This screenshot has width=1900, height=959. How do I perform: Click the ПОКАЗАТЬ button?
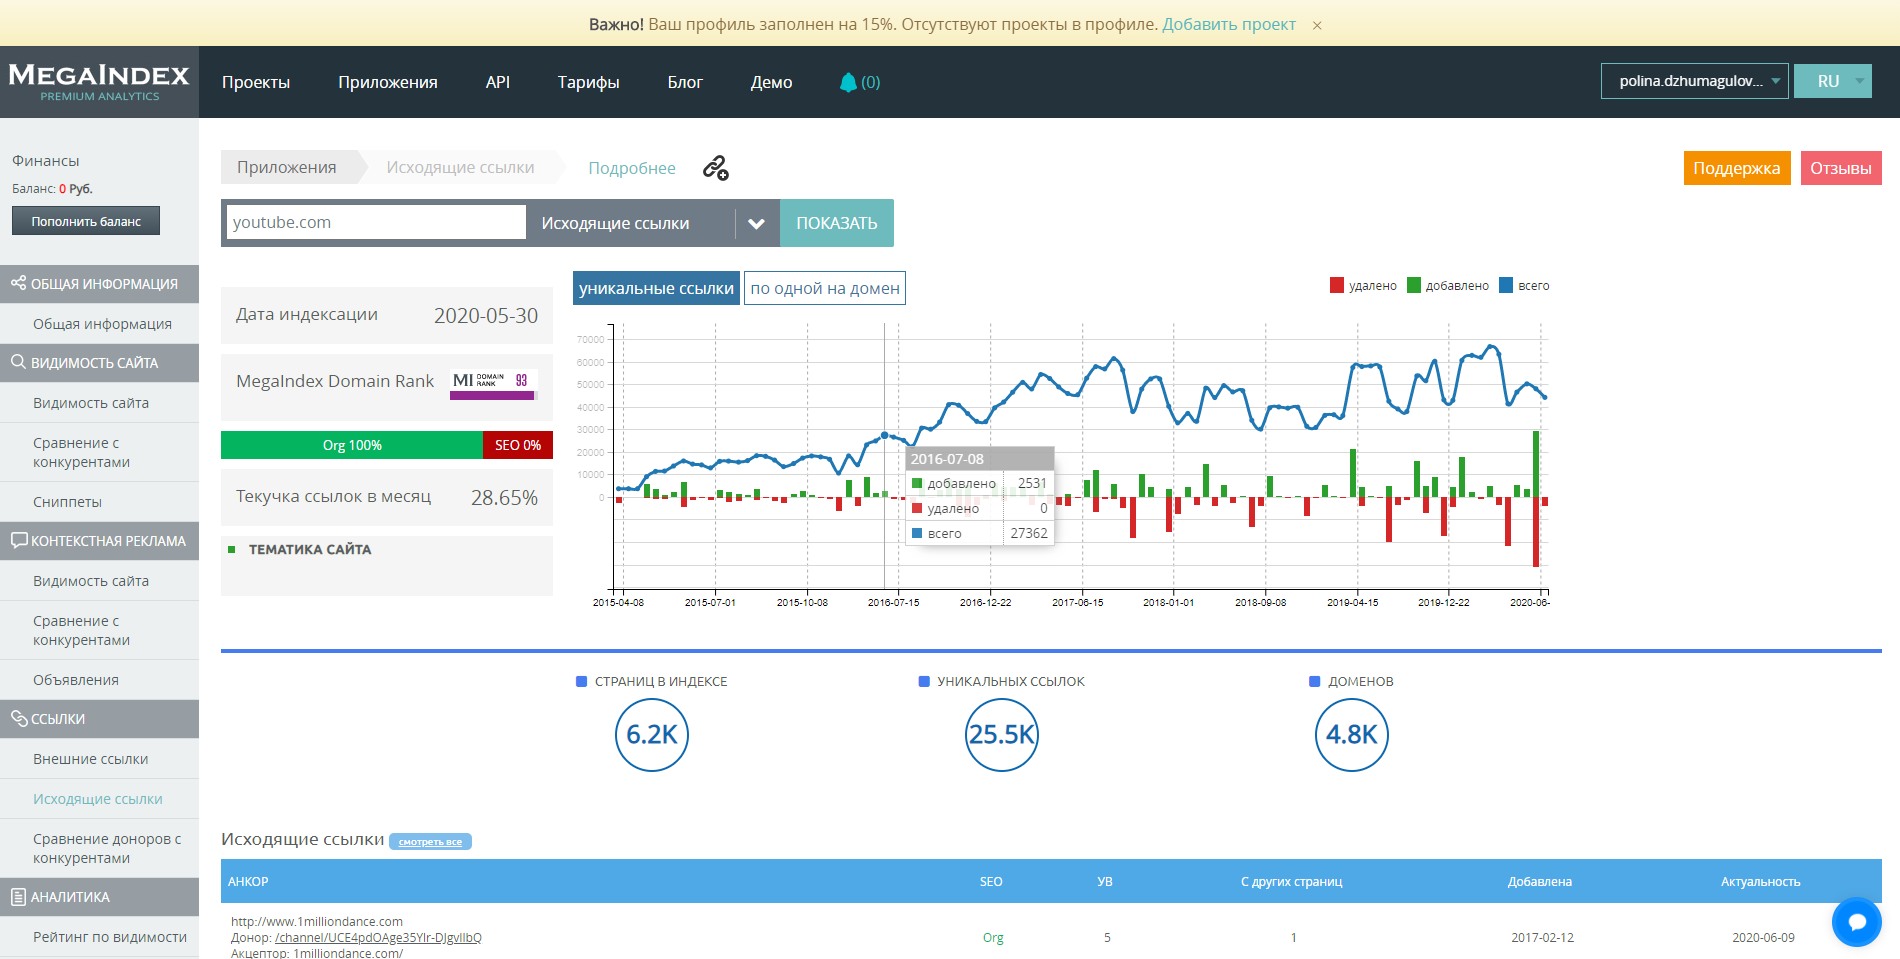click(x=837, y=223)
